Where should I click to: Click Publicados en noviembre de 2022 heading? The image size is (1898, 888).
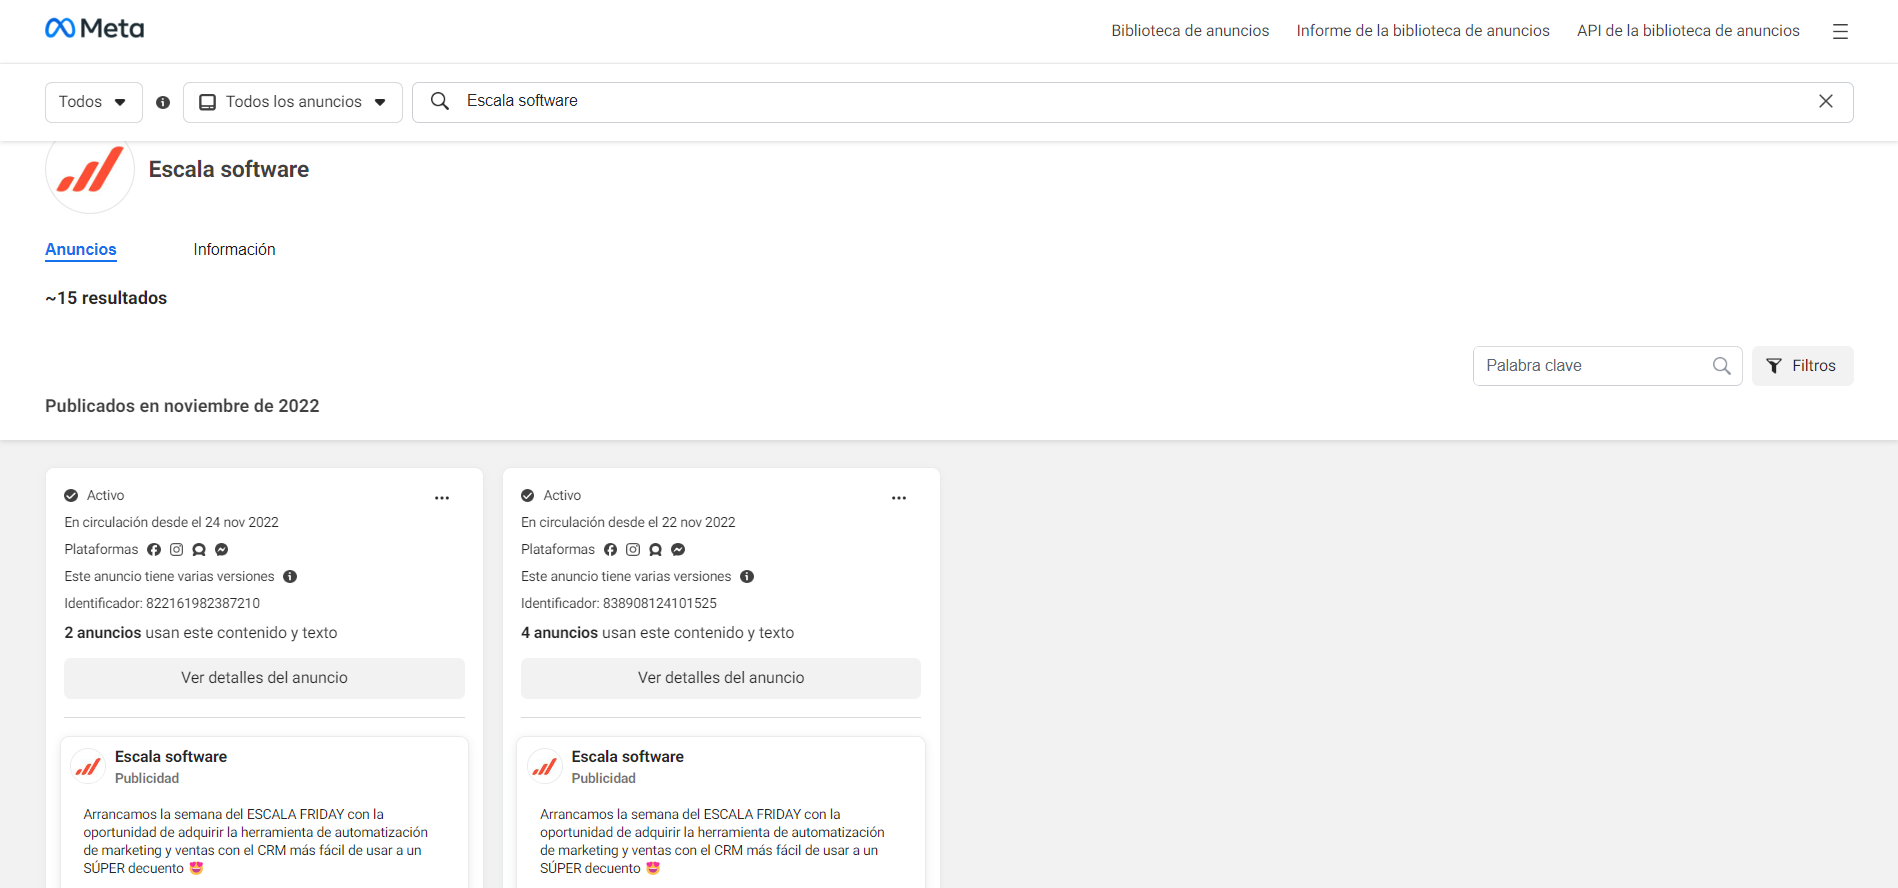(x=182, y=406)
